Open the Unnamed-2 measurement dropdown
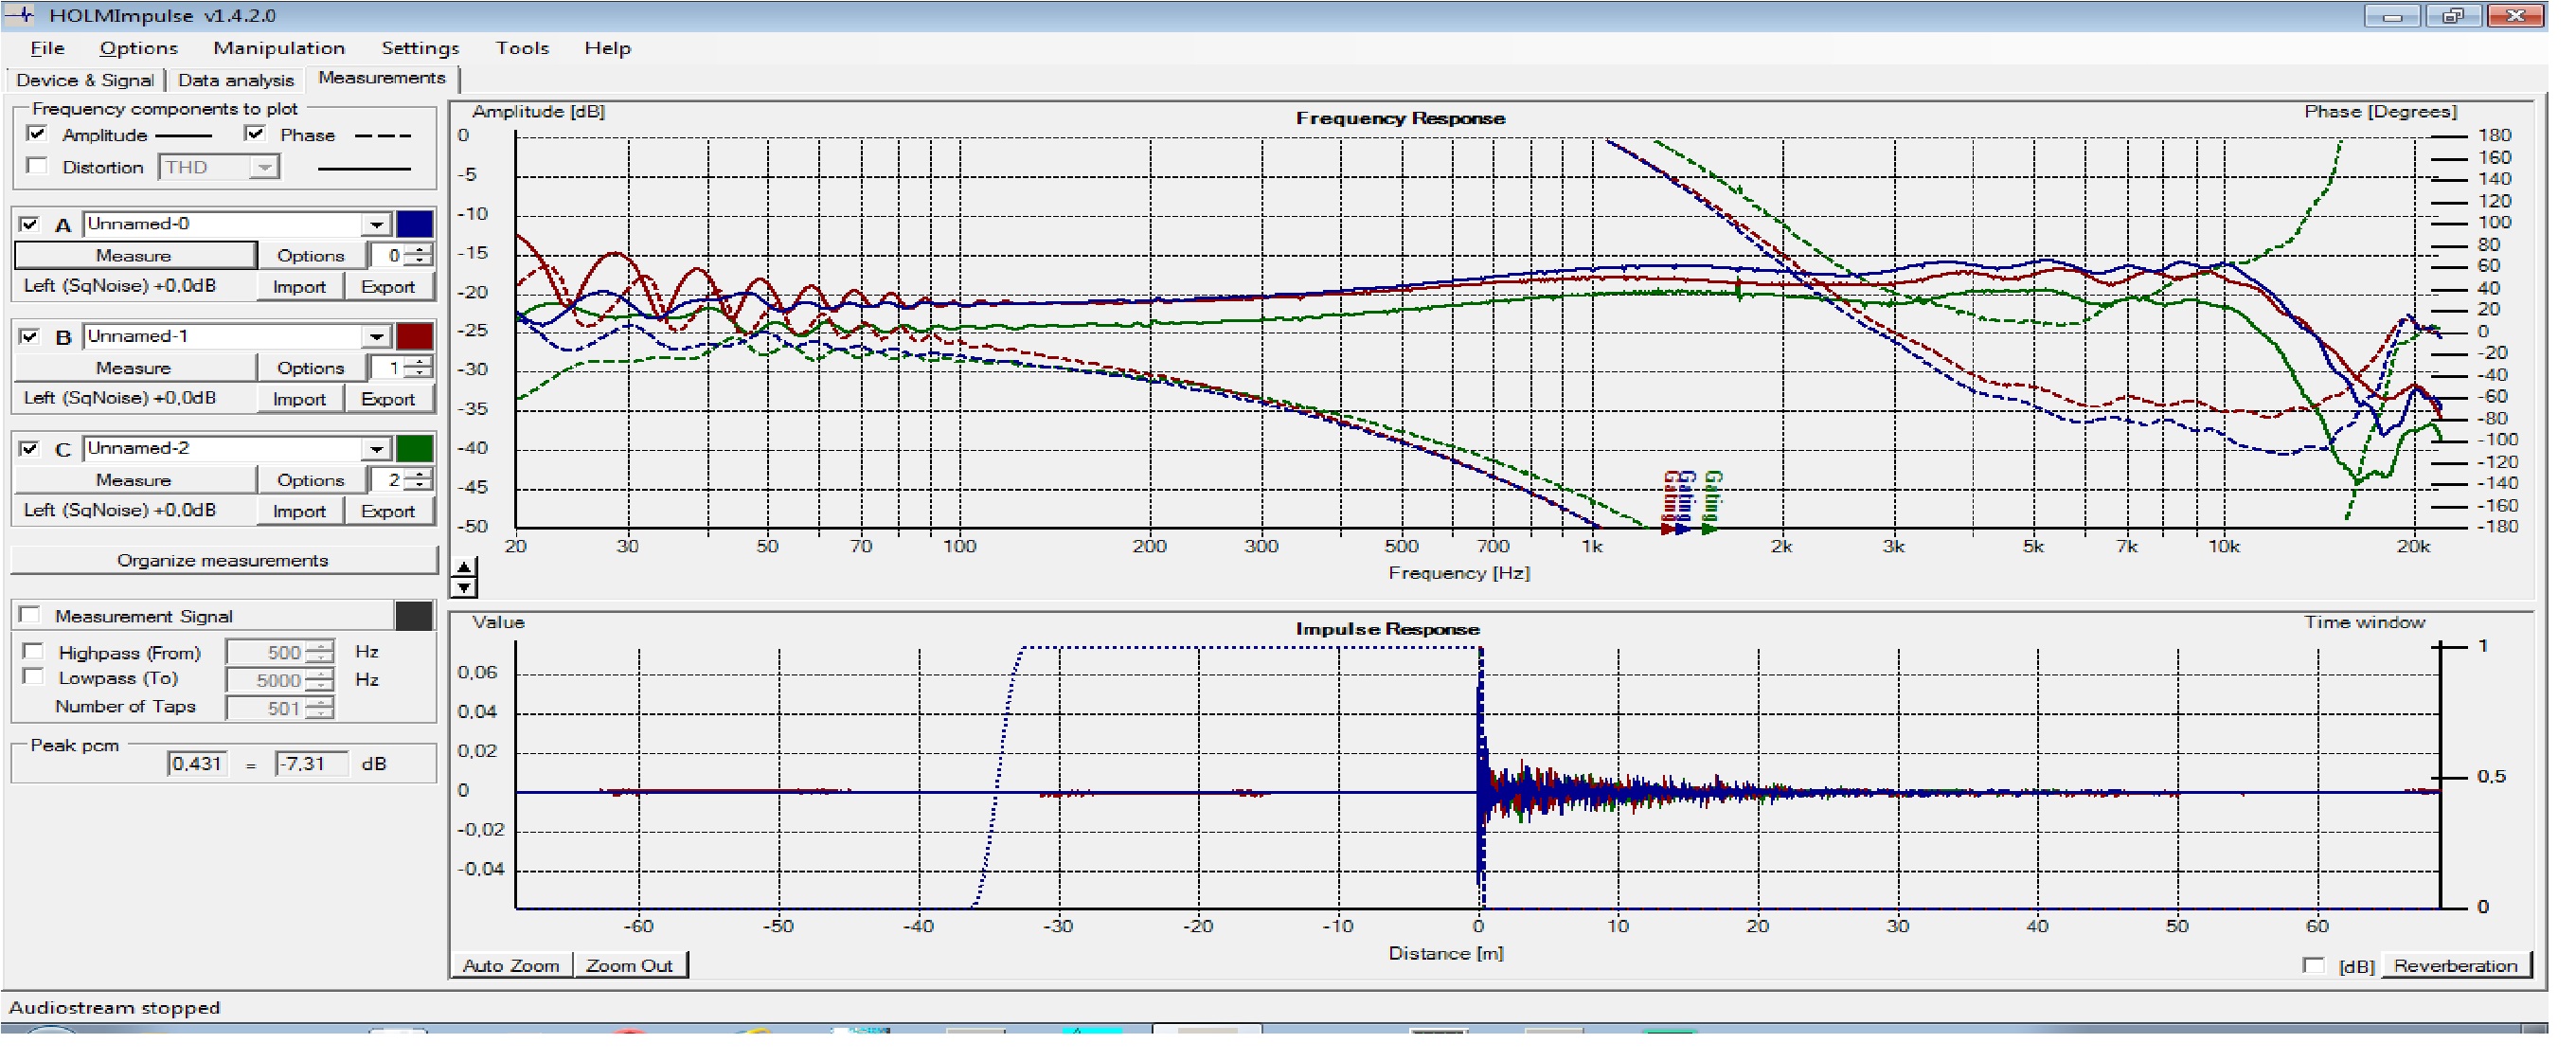Viewport: 2576px width, 1061px height. pyautogui.click(x=376, y=449)
